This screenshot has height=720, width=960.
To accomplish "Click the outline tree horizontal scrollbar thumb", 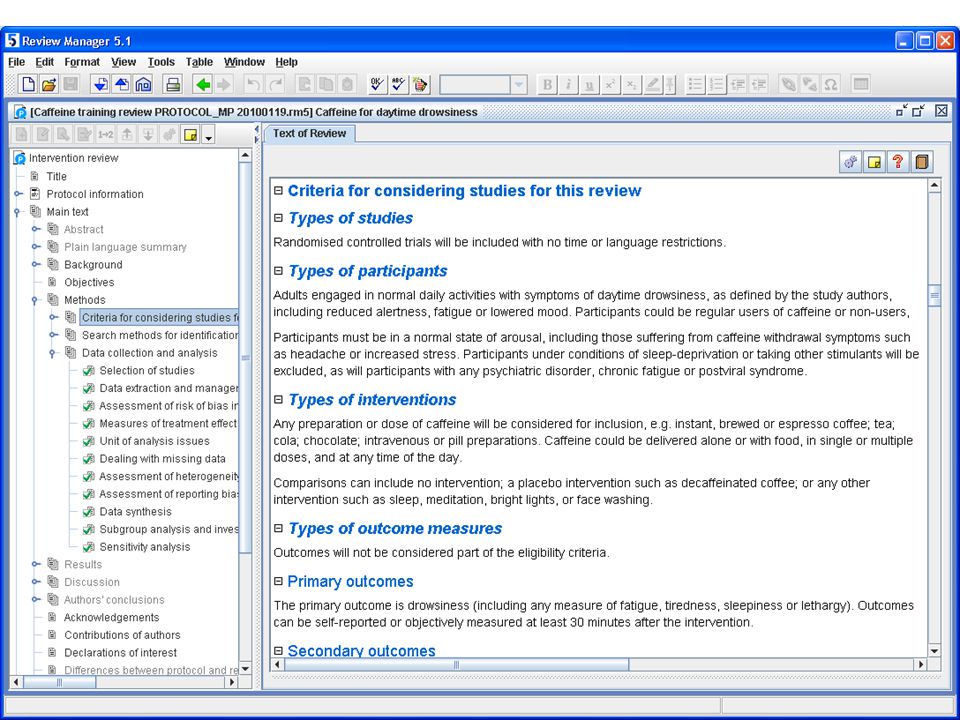I will point(59,682).
